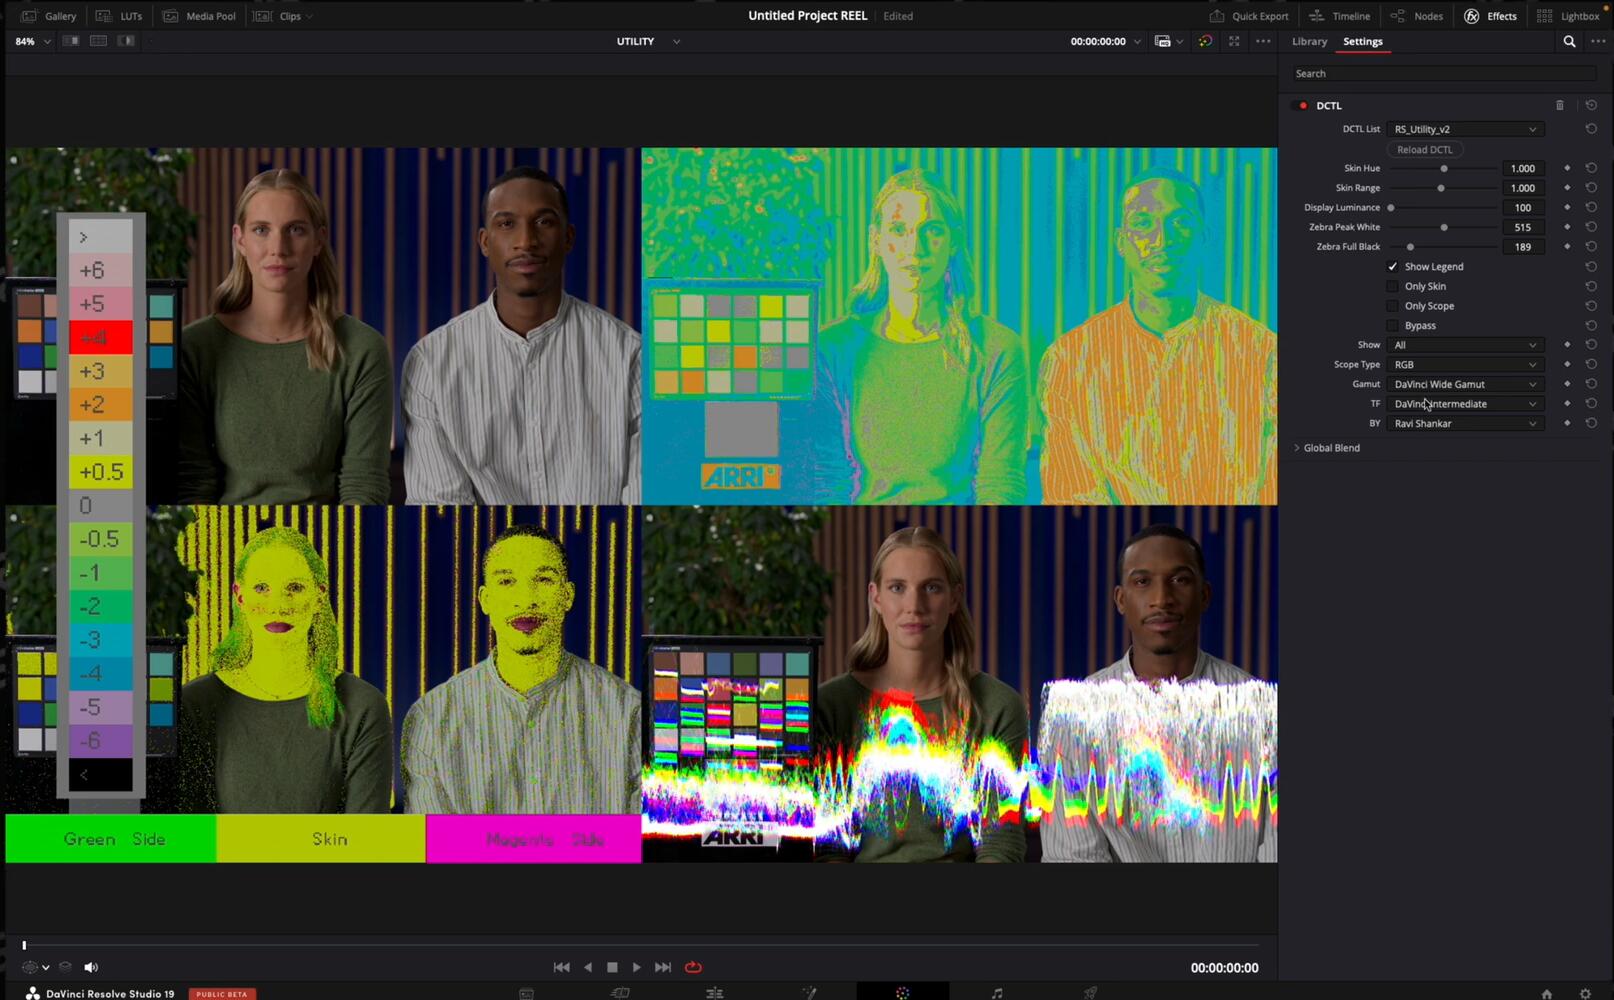The height and width of the screenshot is (1000, 1614).
Task: Enable the Bypass checkbox
Action: [x=1392, y=325]
